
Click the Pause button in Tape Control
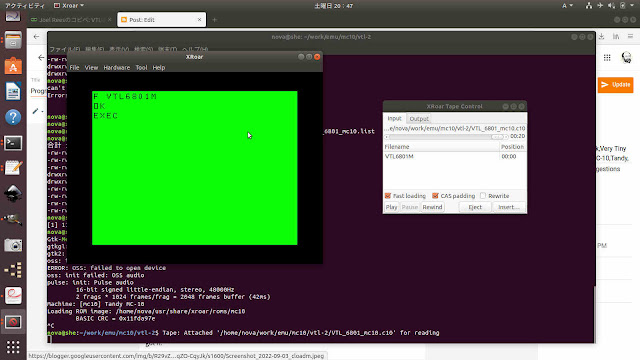[x=410, y=207]
